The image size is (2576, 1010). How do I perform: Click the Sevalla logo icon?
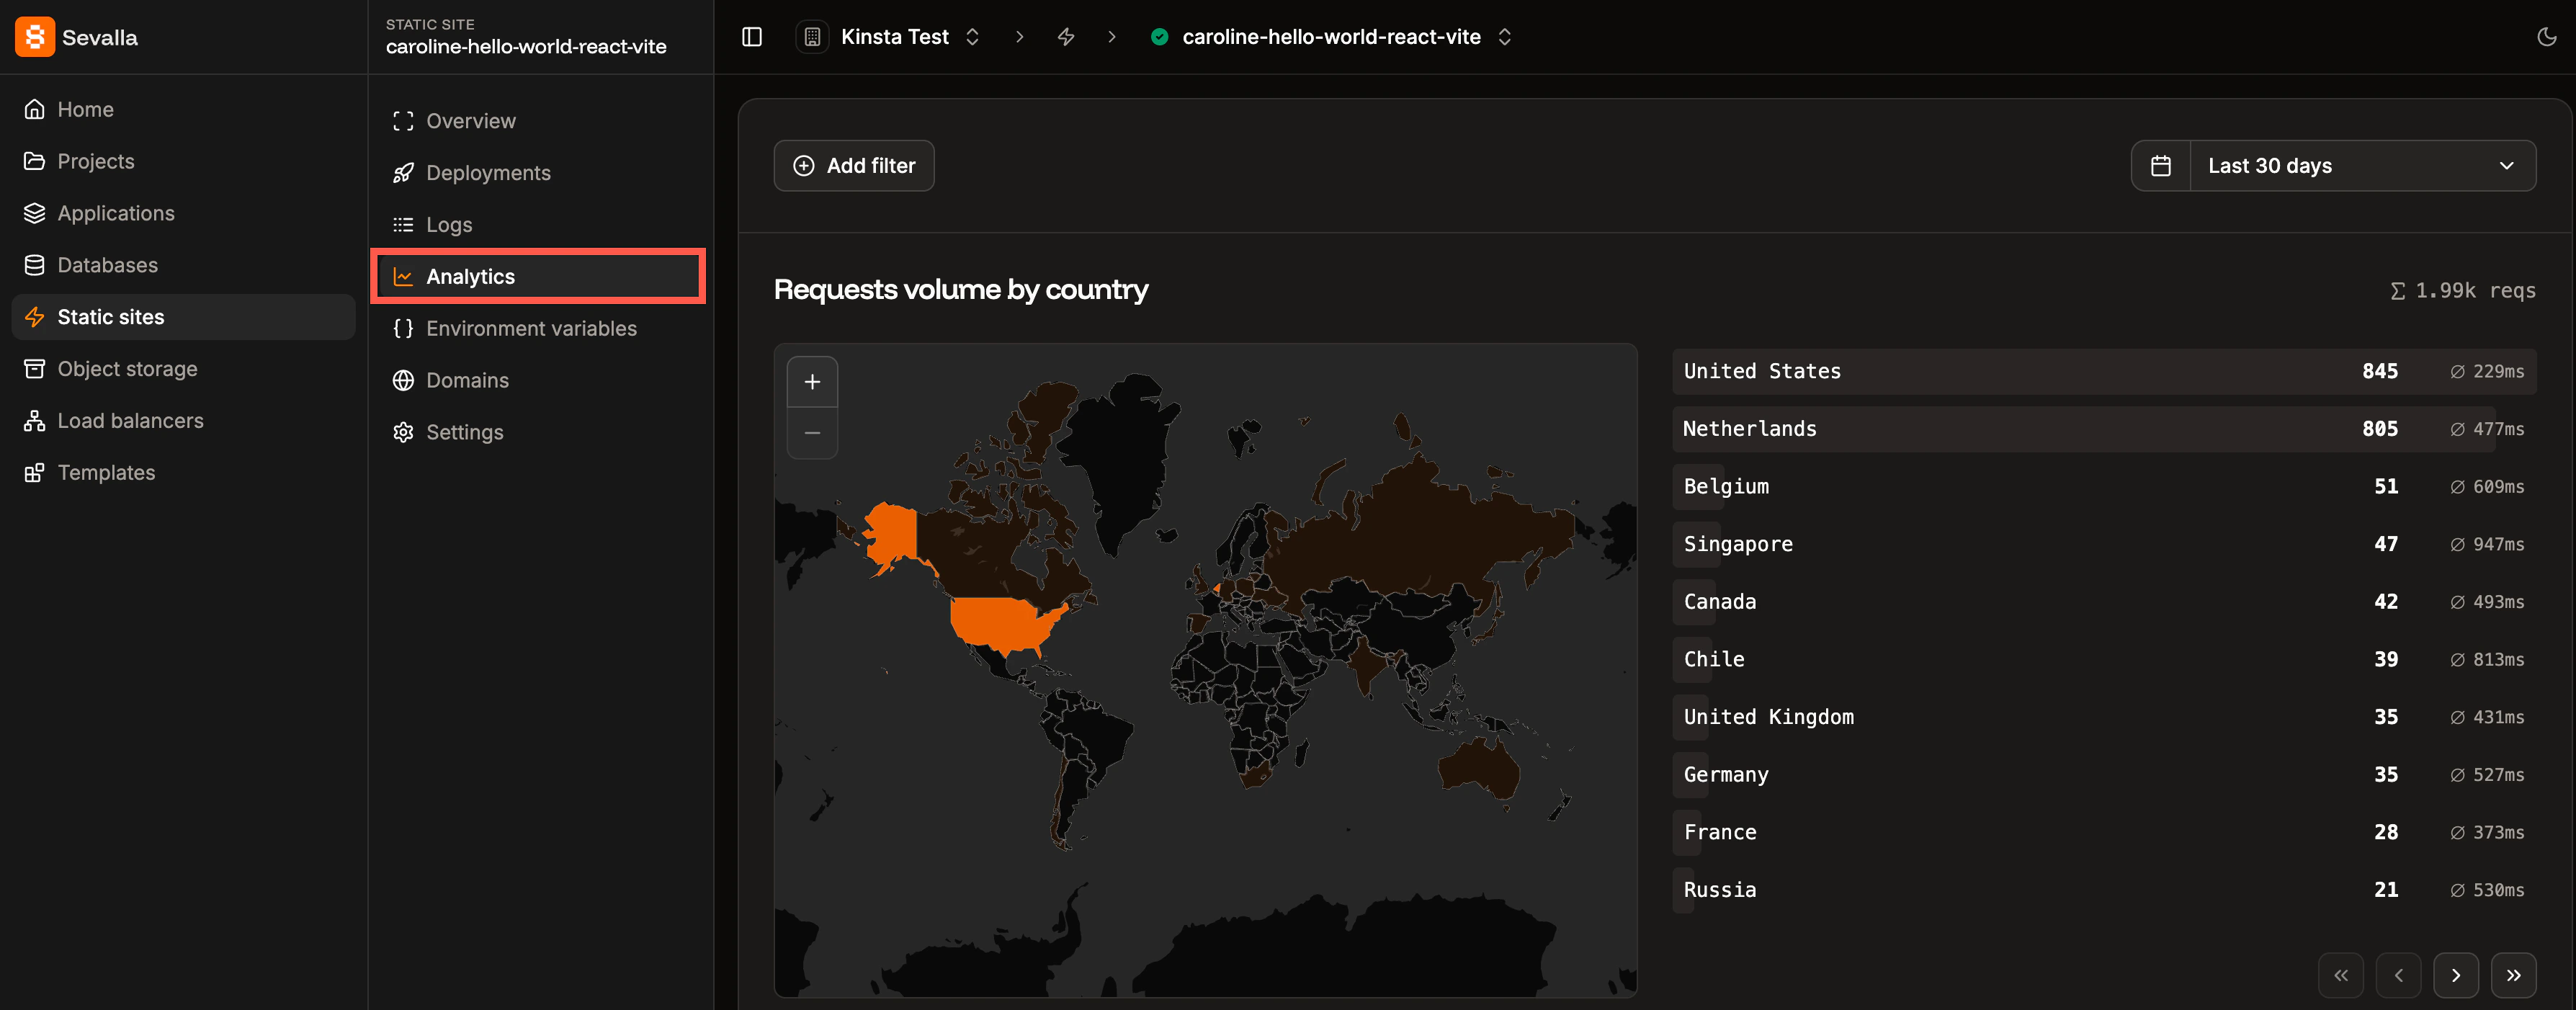click(35, 37)
